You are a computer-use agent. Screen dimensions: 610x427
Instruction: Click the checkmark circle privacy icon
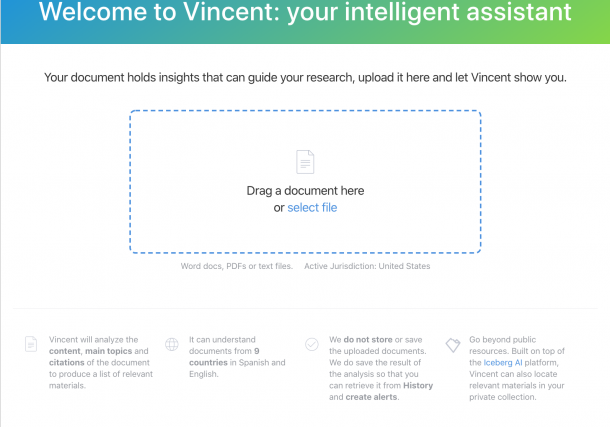(312, 344)
